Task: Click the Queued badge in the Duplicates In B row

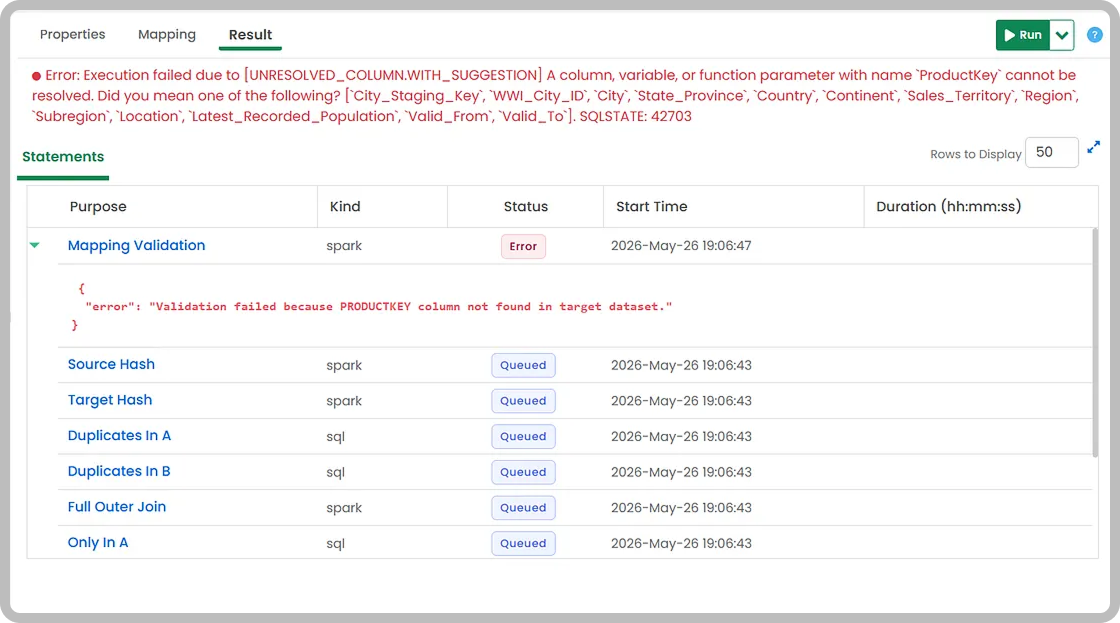Action: pos(523,472)
